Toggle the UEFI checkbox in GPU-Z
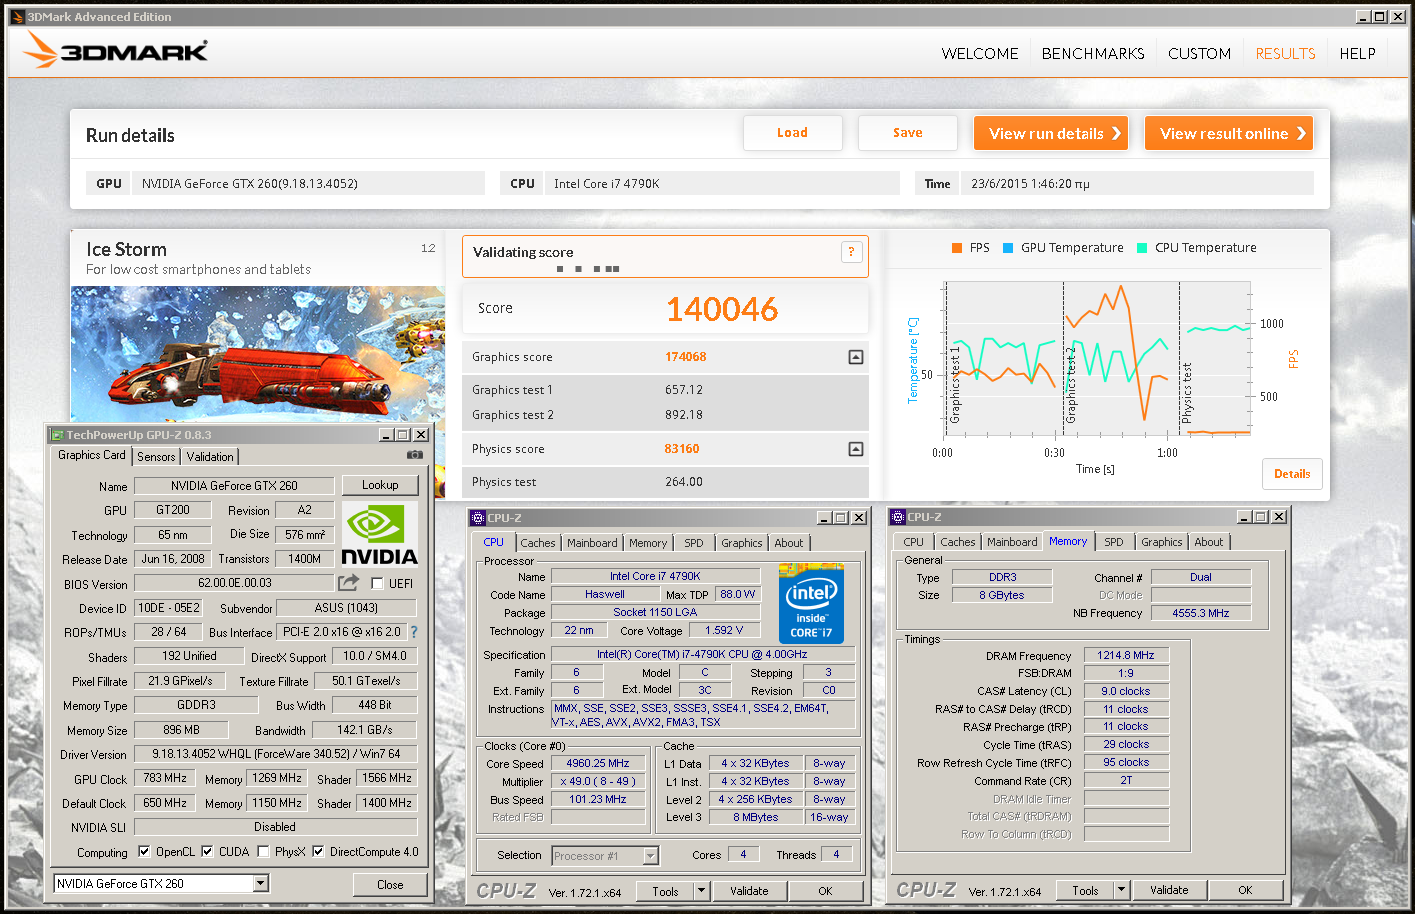This screenshot has width=1415, height=914. click(x=377, y=583)
